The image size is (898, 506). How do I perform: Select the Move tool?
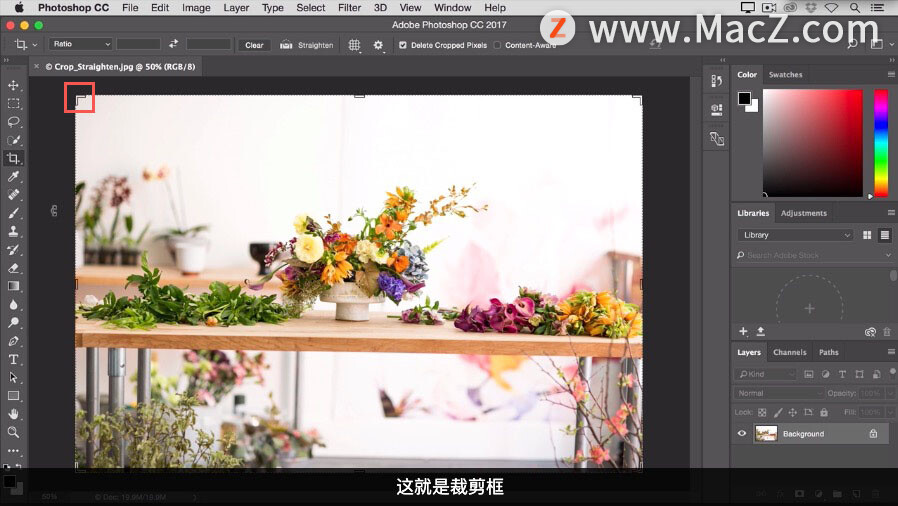click(13, 85)
